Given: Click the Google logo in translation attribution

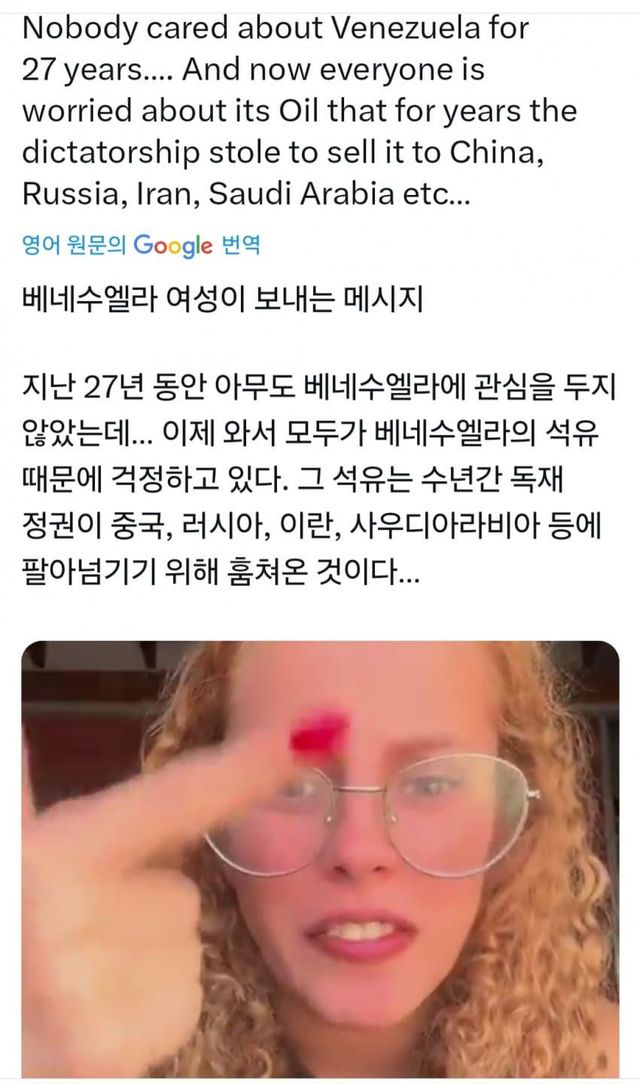Looking at the screenshot, I should pos(173,245).
